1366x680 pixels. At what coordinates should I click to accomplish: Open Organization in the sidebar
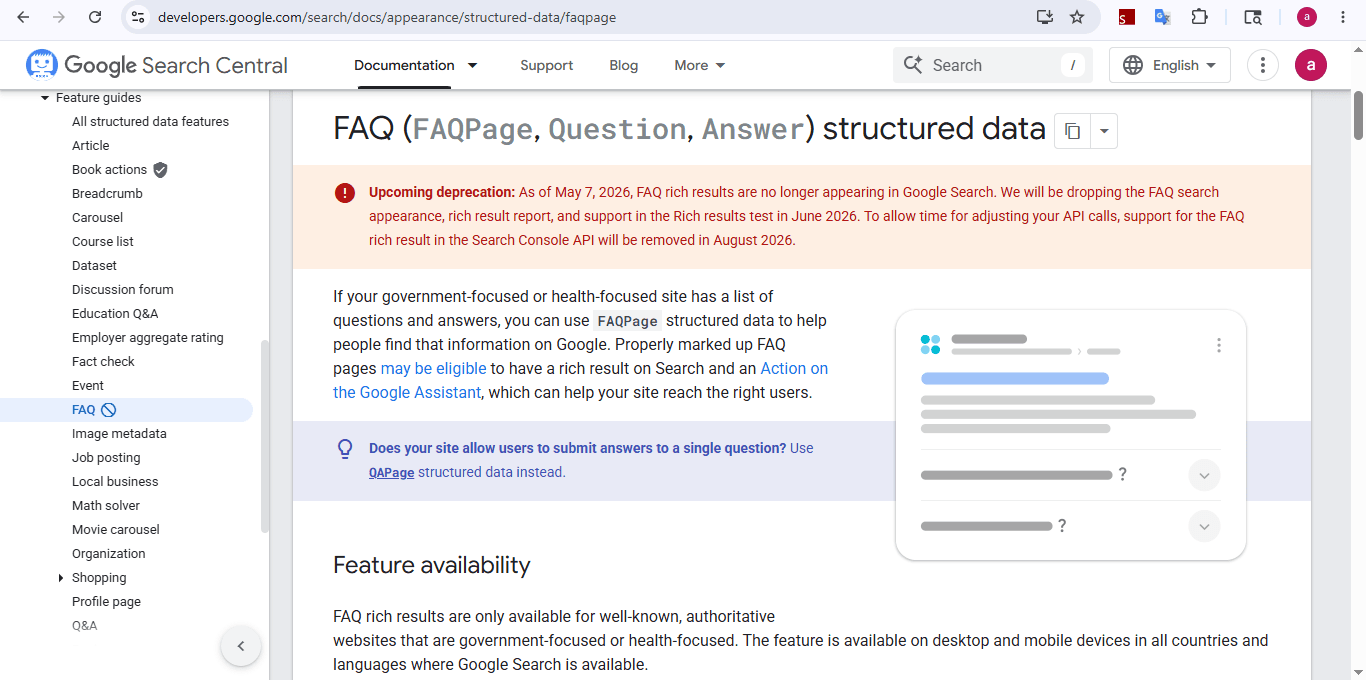[x=109, y=554]
